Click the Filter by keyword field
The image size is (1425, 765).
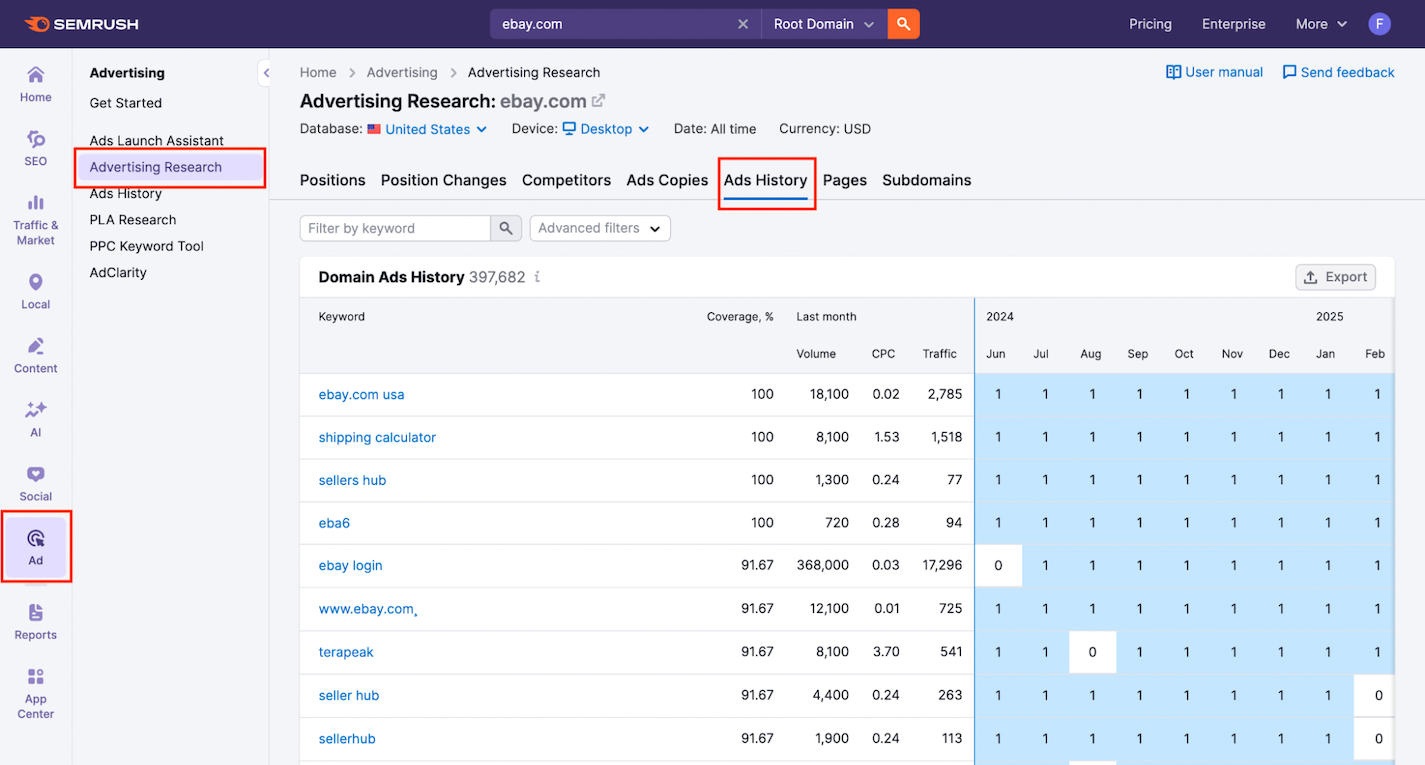coord(395,228)
